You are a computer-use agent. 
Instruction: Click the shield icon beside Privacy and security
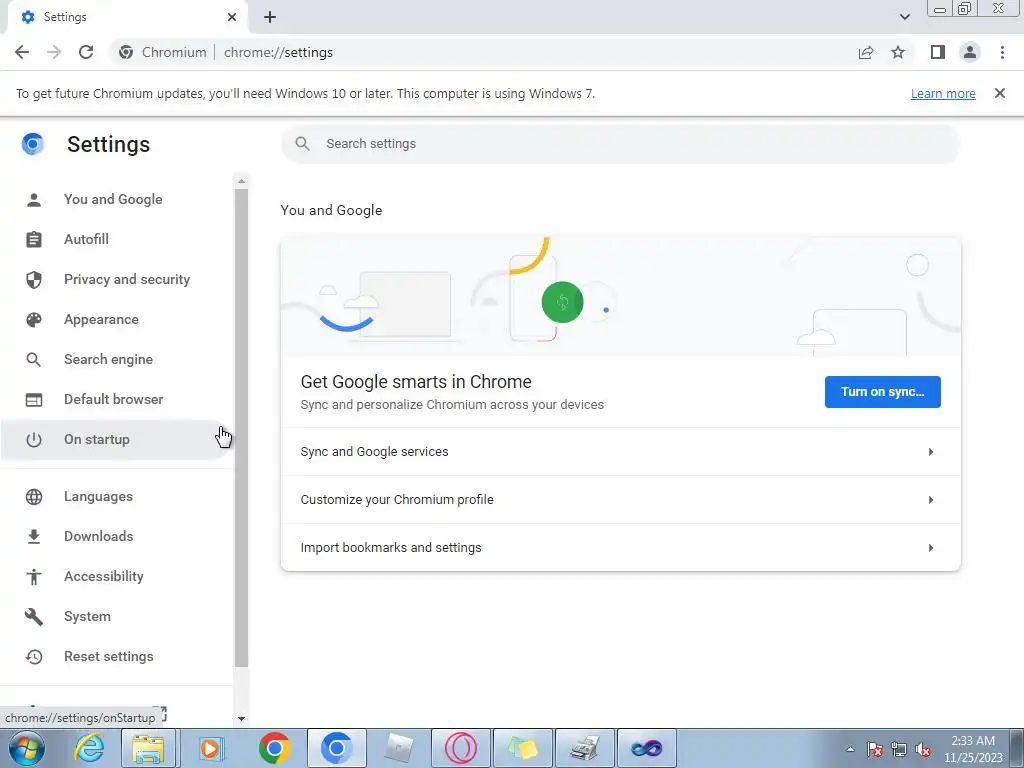pyautogui.click(x=34, y=280)
